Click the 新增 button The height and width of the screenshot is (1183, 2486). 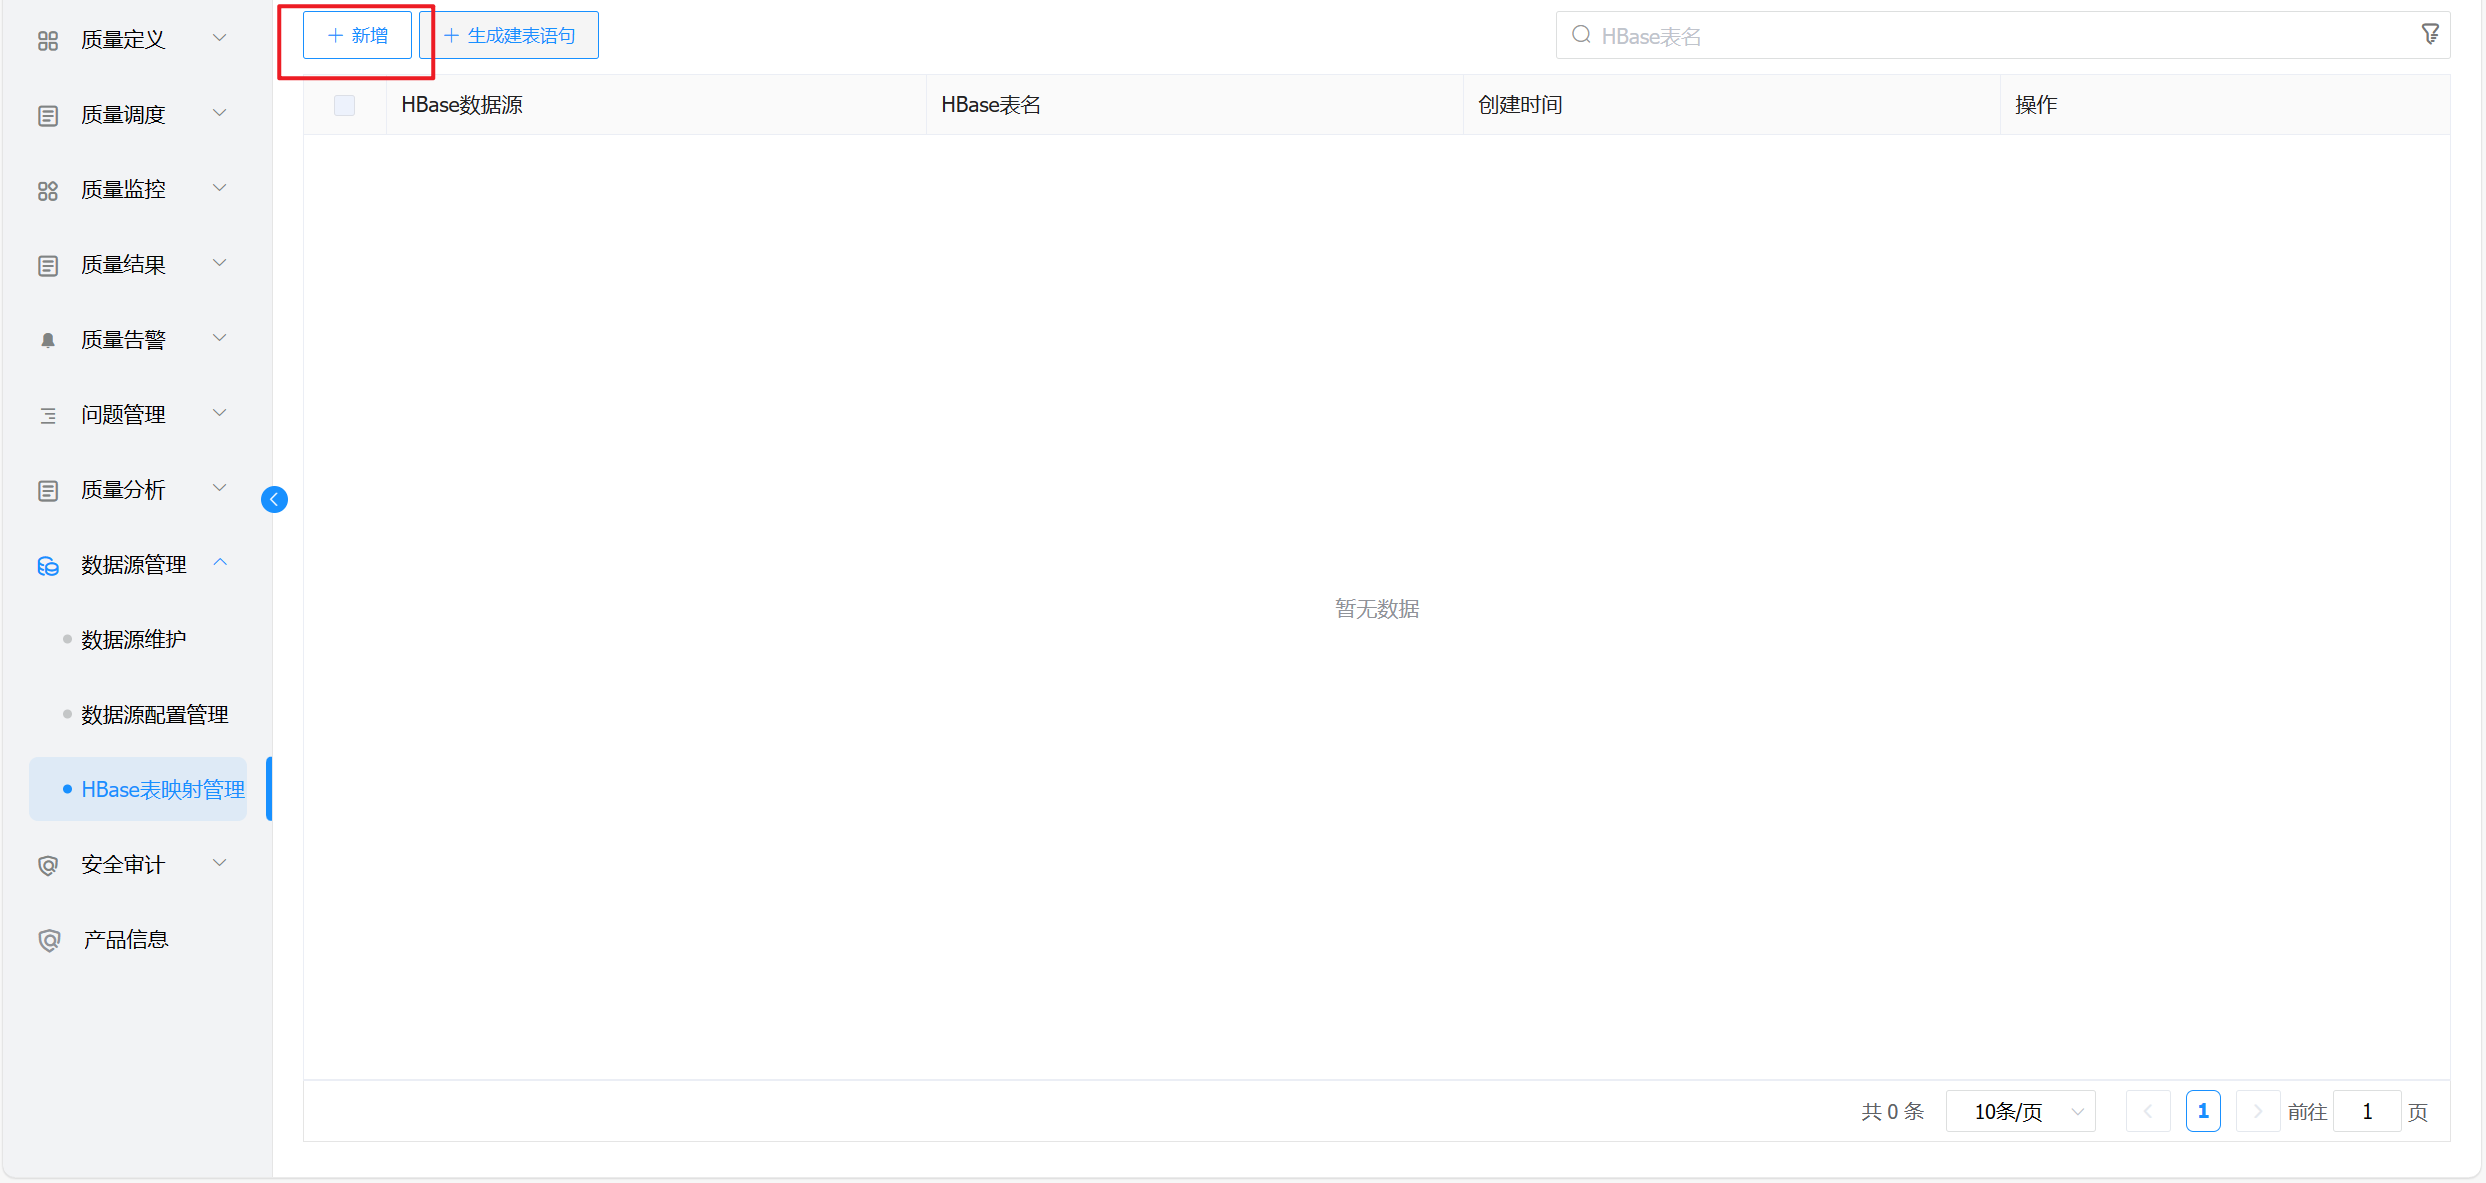coord(358,36)
